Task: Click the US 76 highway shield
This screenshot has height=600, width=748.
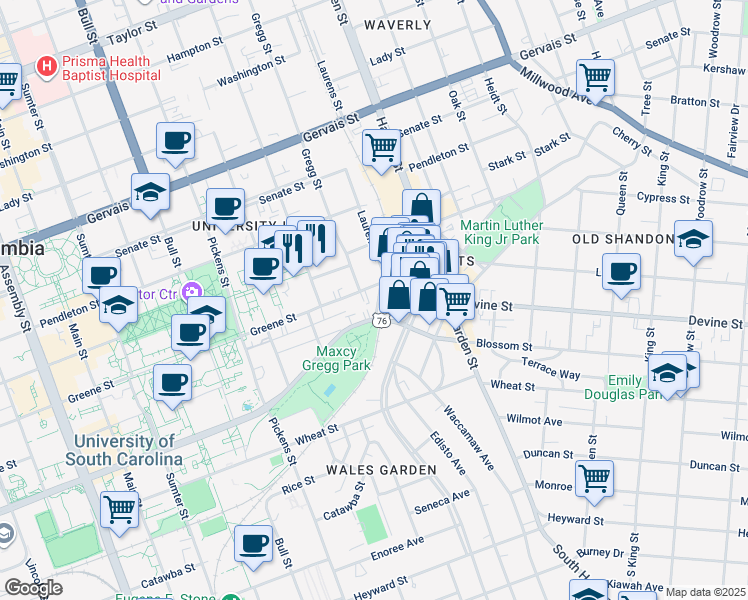Action: point(382,320)
